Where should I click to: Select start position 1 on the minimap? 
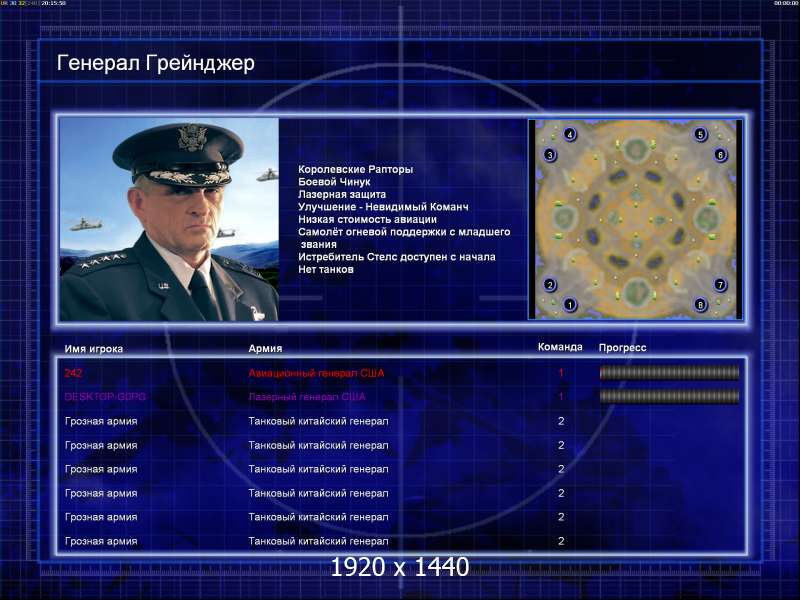570,305
